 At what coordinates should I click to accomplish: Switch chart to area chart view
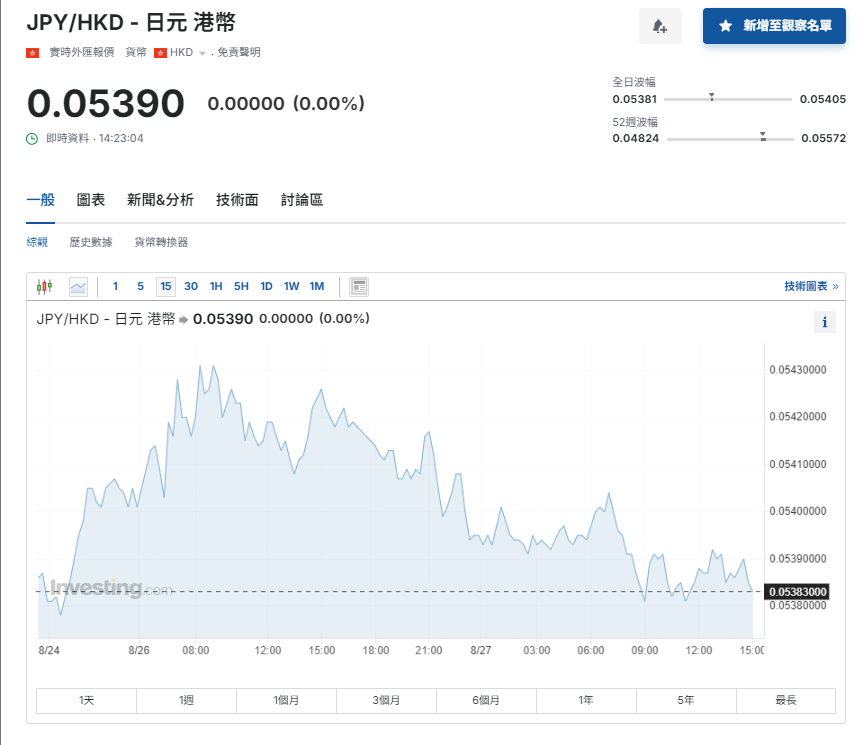click(x=78, y=287)
